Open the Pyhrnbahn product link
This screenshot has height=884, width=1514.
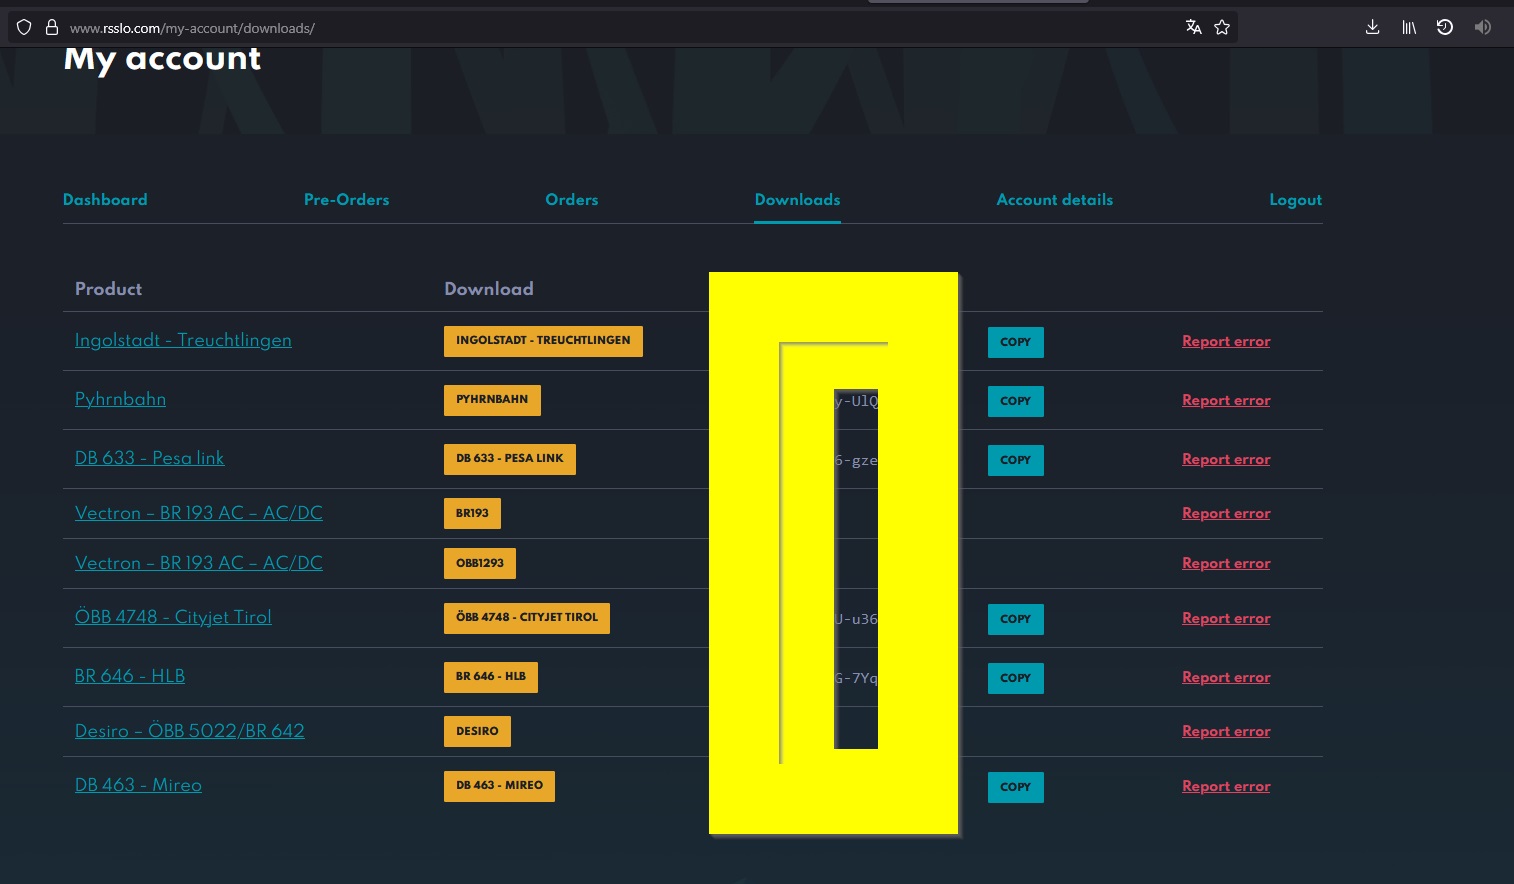pos(120,399)
